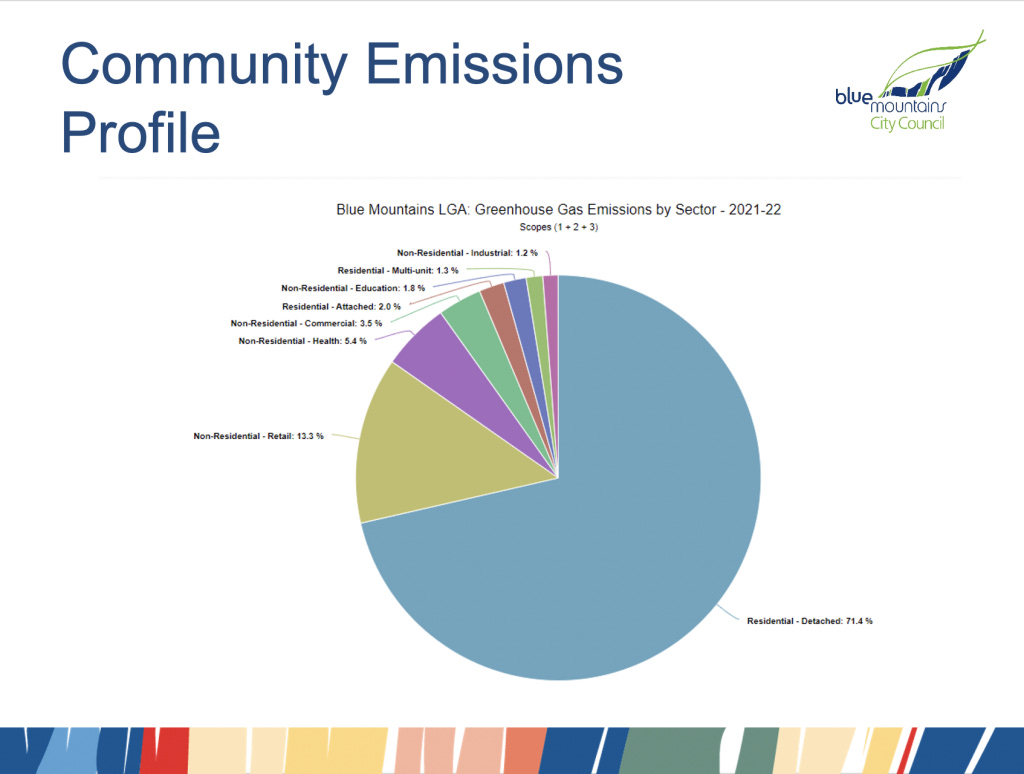The height and width of the screenshot is (774, 1024).
Task: Click the 'Non-Residential - Retail: 13.3 %' label
Action: pyautogui.click(x=259, y=436)
